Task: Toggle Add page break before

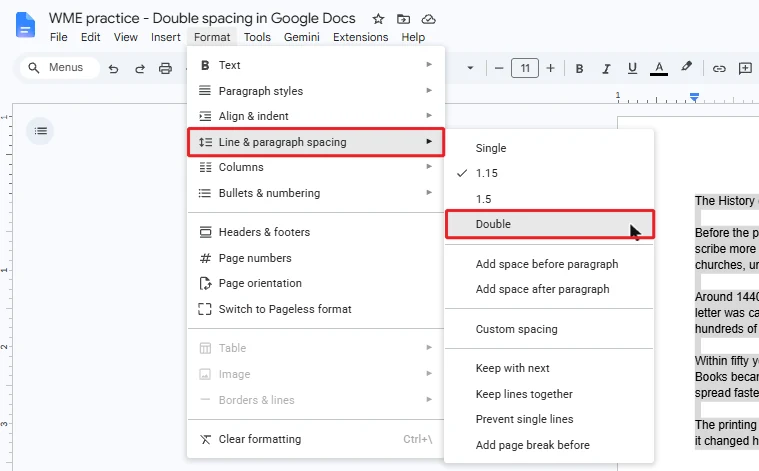Action: pos(549,445)
